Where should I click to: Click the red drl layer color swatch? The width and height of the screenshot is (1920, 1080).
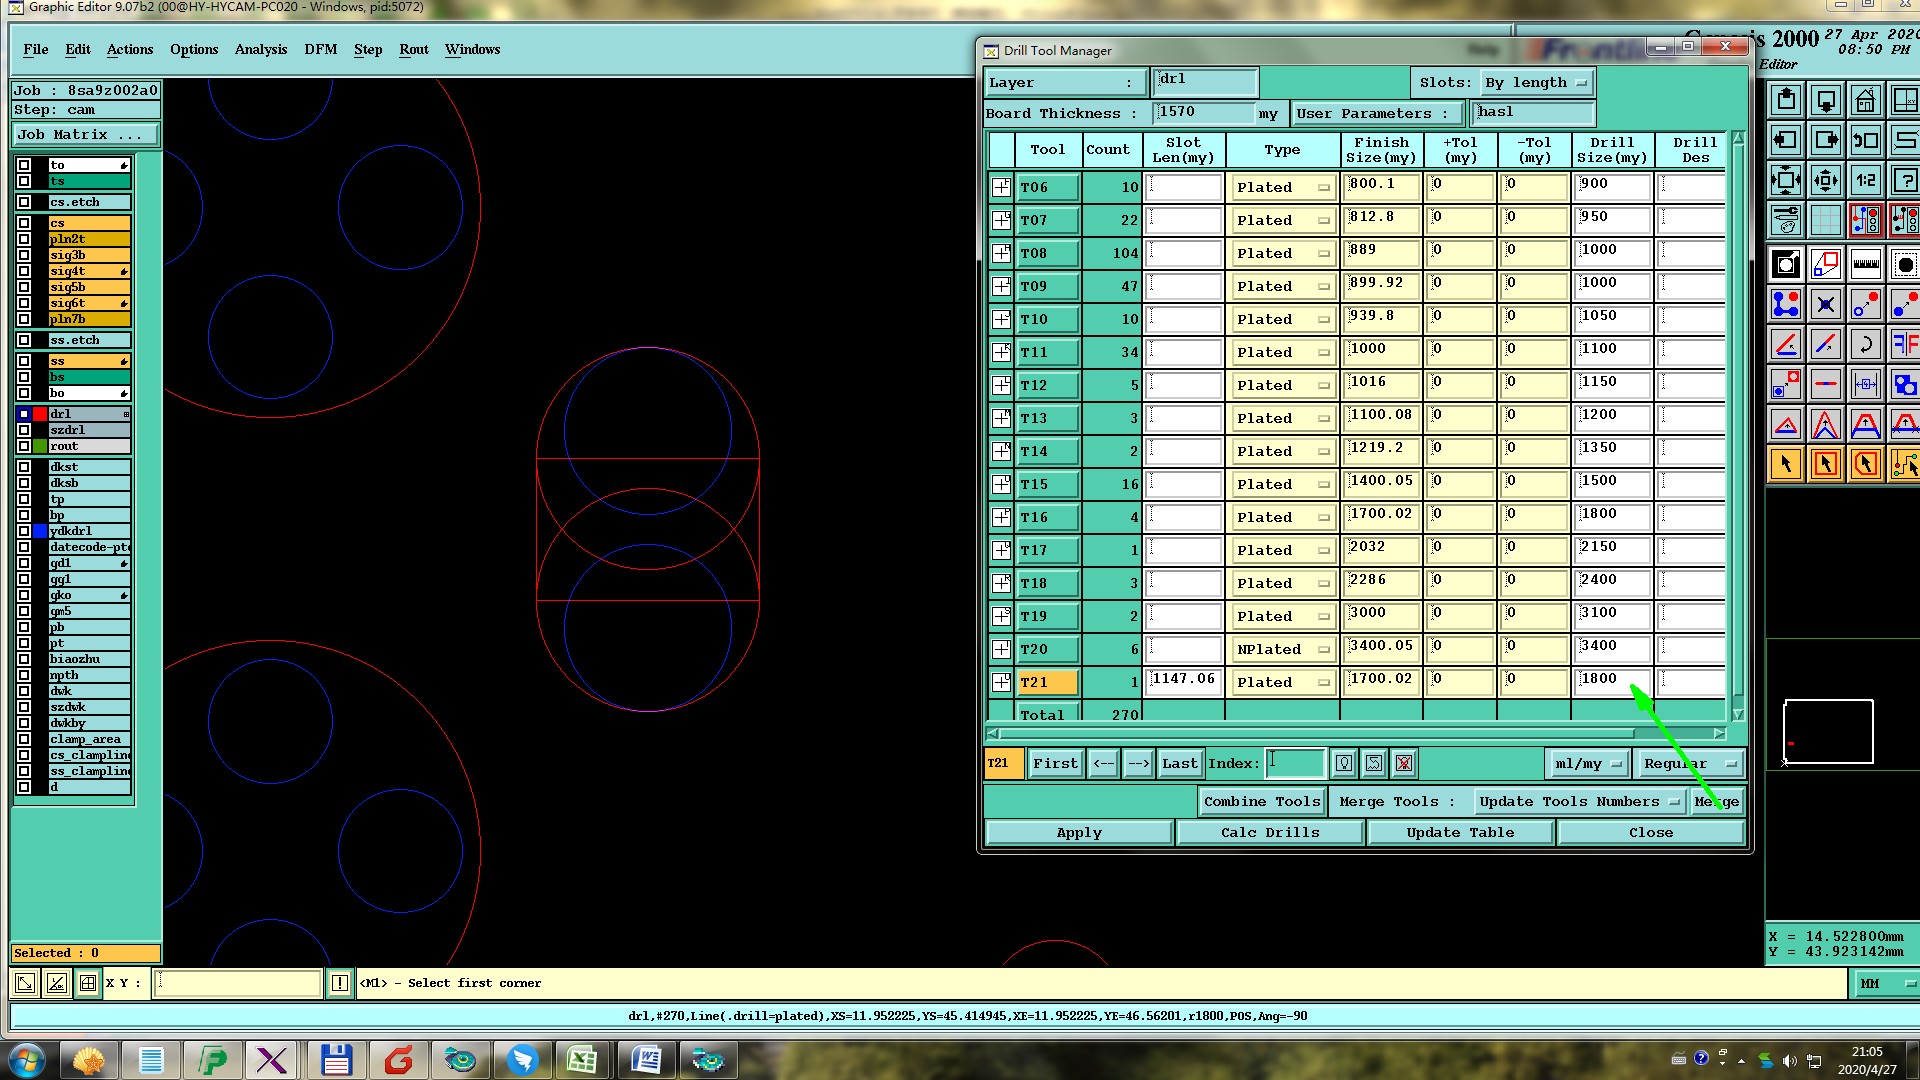[40, 414]
